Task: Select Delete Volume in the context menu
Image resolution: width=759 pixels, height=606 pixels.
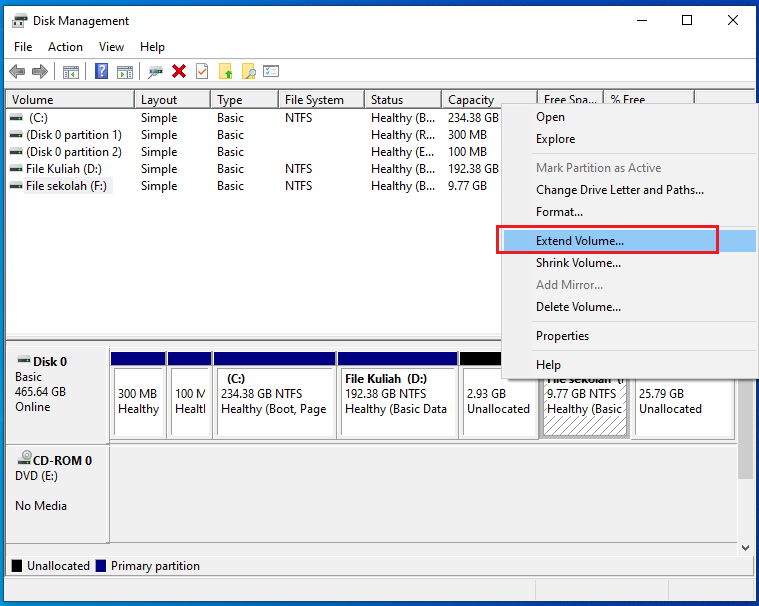Action: [x=578, y=307]
